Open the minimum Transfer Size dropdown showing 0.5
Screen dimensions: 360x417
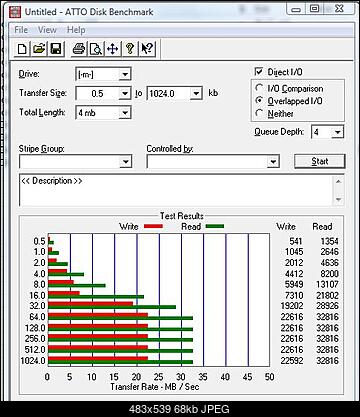(125, 94)
